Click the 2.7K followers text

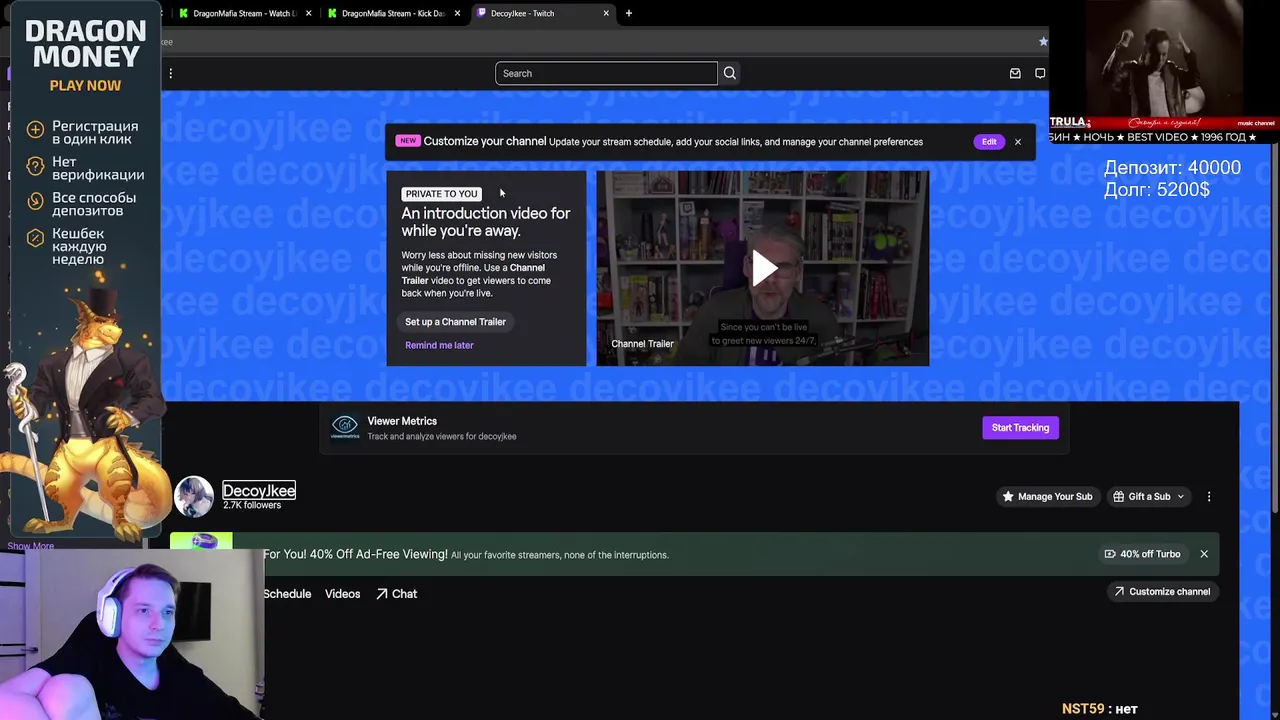click(x=252, y=505)
